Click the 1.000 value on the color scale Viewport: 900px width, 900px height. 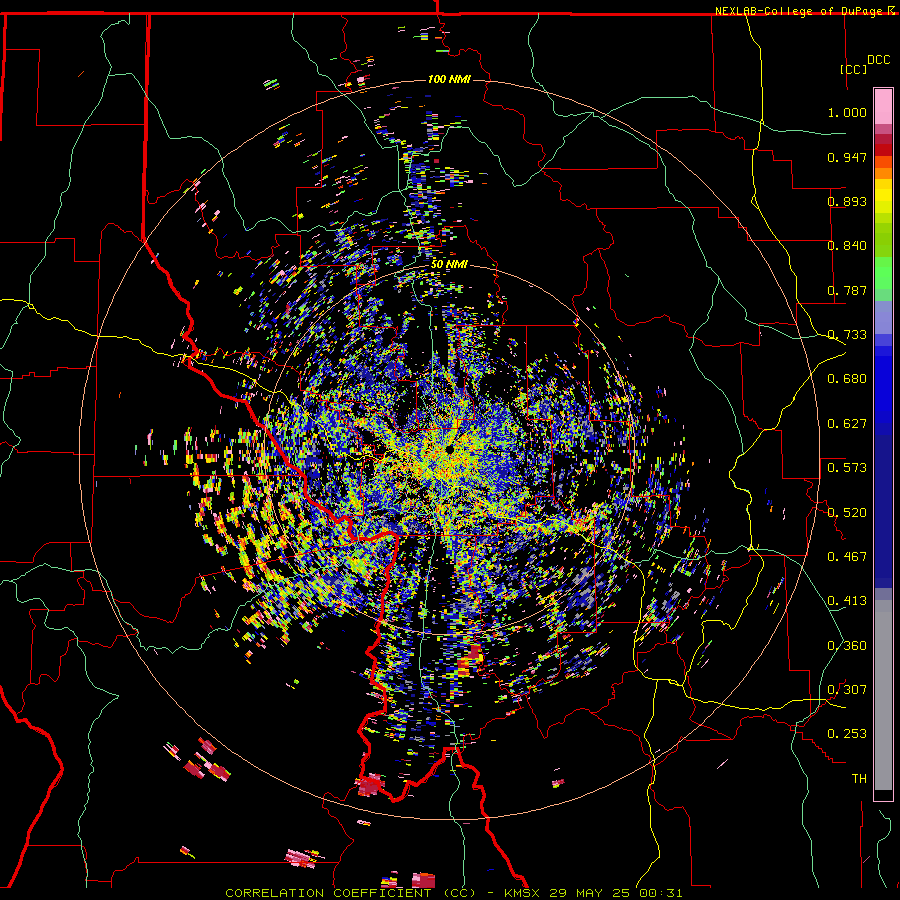(847, 112)
